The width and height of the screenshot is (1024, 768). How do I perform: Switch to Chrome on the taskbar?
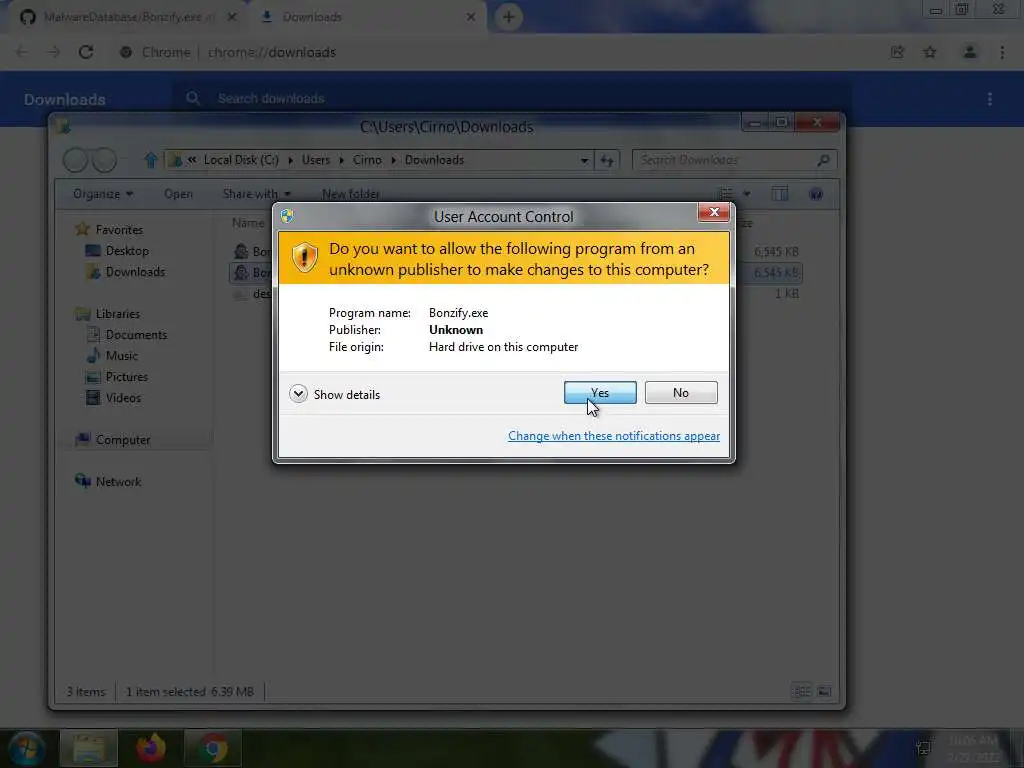coord(212,748)
